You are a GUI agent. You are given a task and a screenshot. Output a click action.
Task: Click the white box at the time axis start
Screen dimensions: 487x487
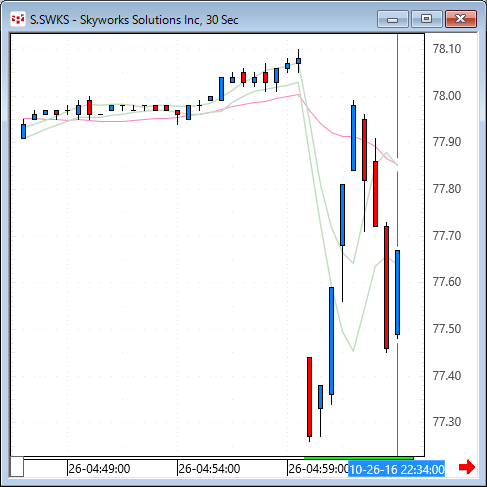click(17, 467)
